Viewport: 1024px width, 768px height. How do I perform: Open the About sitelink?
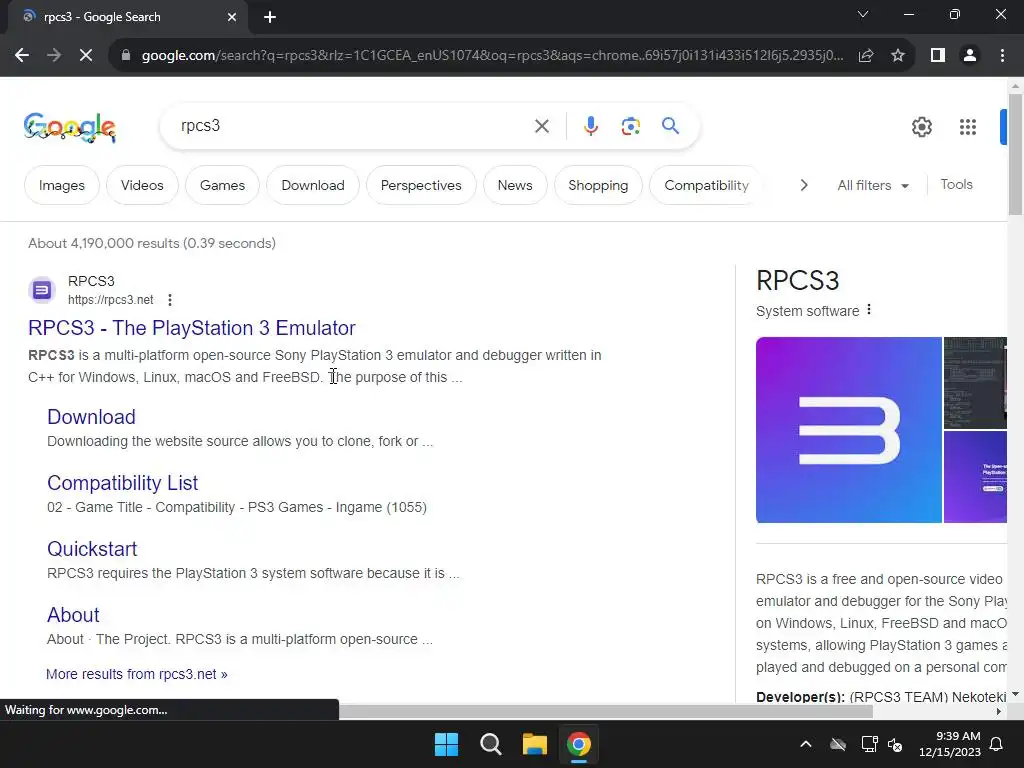point(73,615)
